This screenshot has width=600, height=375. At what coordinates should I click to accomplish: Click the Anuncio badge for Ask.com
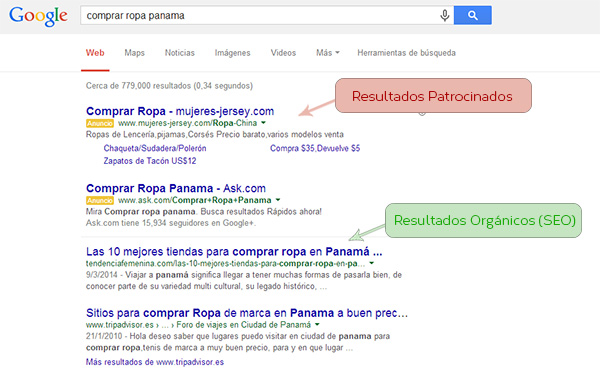(99, 200)
